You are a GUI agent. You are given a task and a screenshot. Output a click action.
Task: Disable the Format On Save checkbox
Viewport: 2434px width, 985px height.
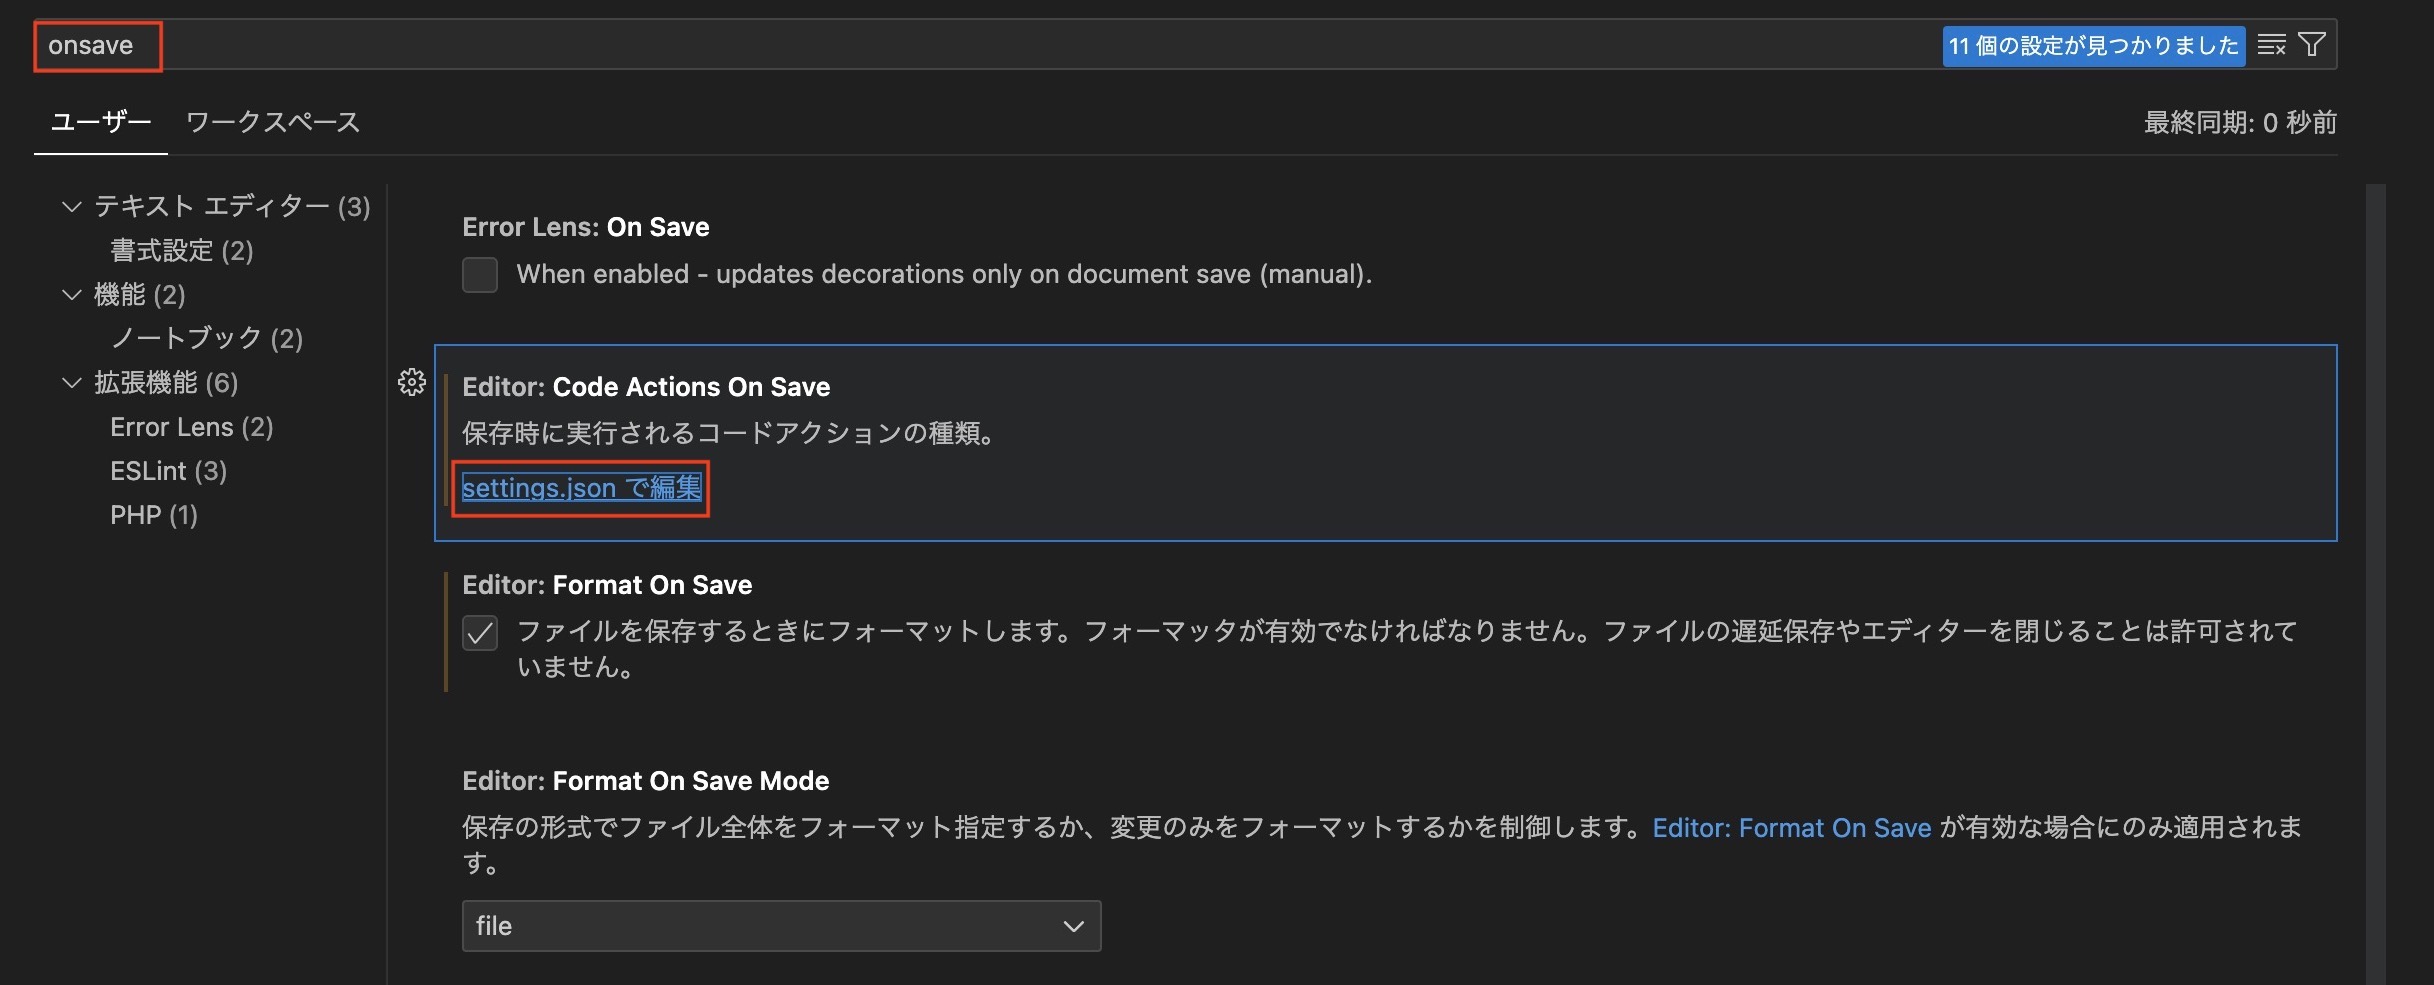coord(480,633)
